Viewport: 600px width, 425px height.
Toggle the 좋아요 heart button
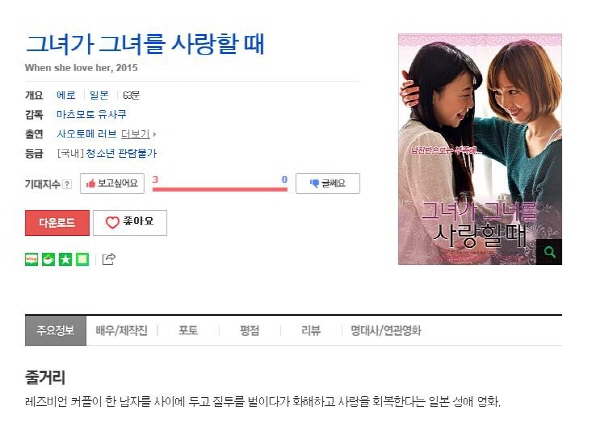tap(130, 223)
